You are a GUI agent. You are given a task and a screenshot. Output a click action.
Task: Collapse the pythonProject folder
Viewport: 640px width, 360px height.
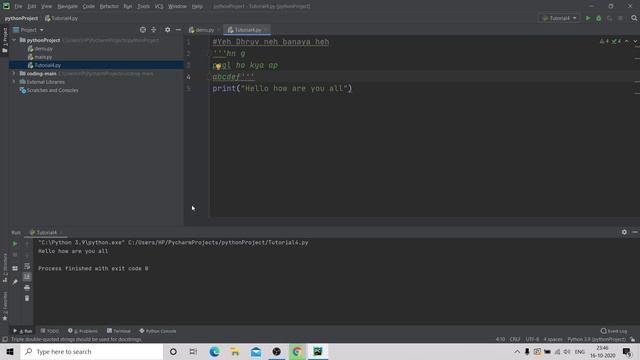click(x=14, y=40)
